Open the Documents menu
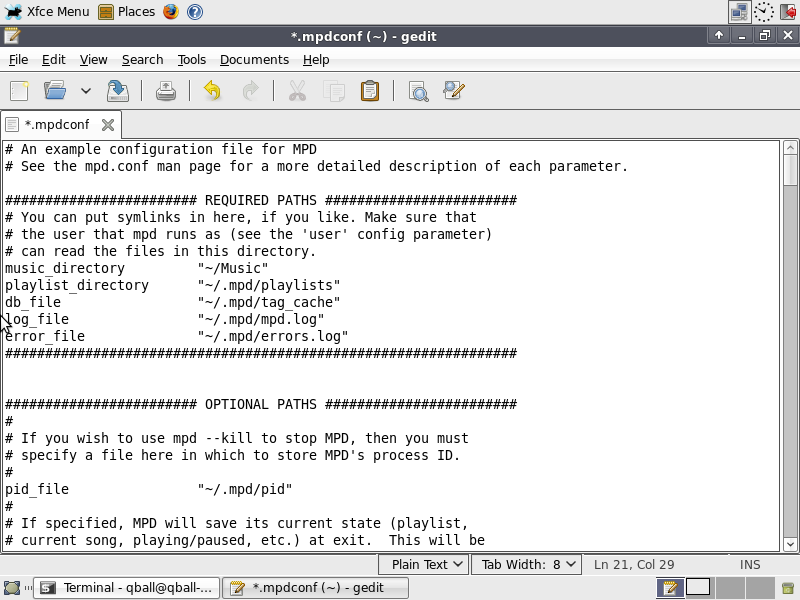 click(x=254, y=60)
